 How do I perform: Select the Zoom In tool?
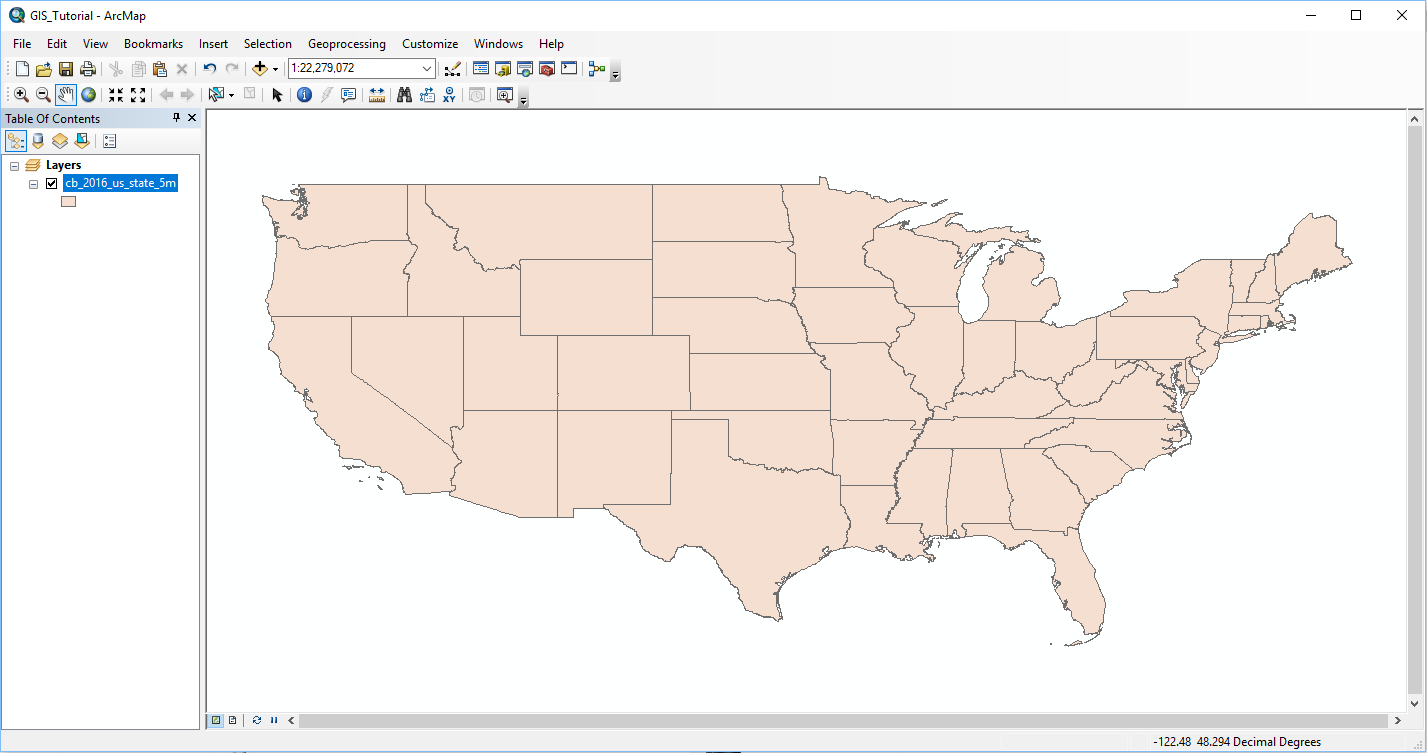pyautogui.click(x=20, y=95)
